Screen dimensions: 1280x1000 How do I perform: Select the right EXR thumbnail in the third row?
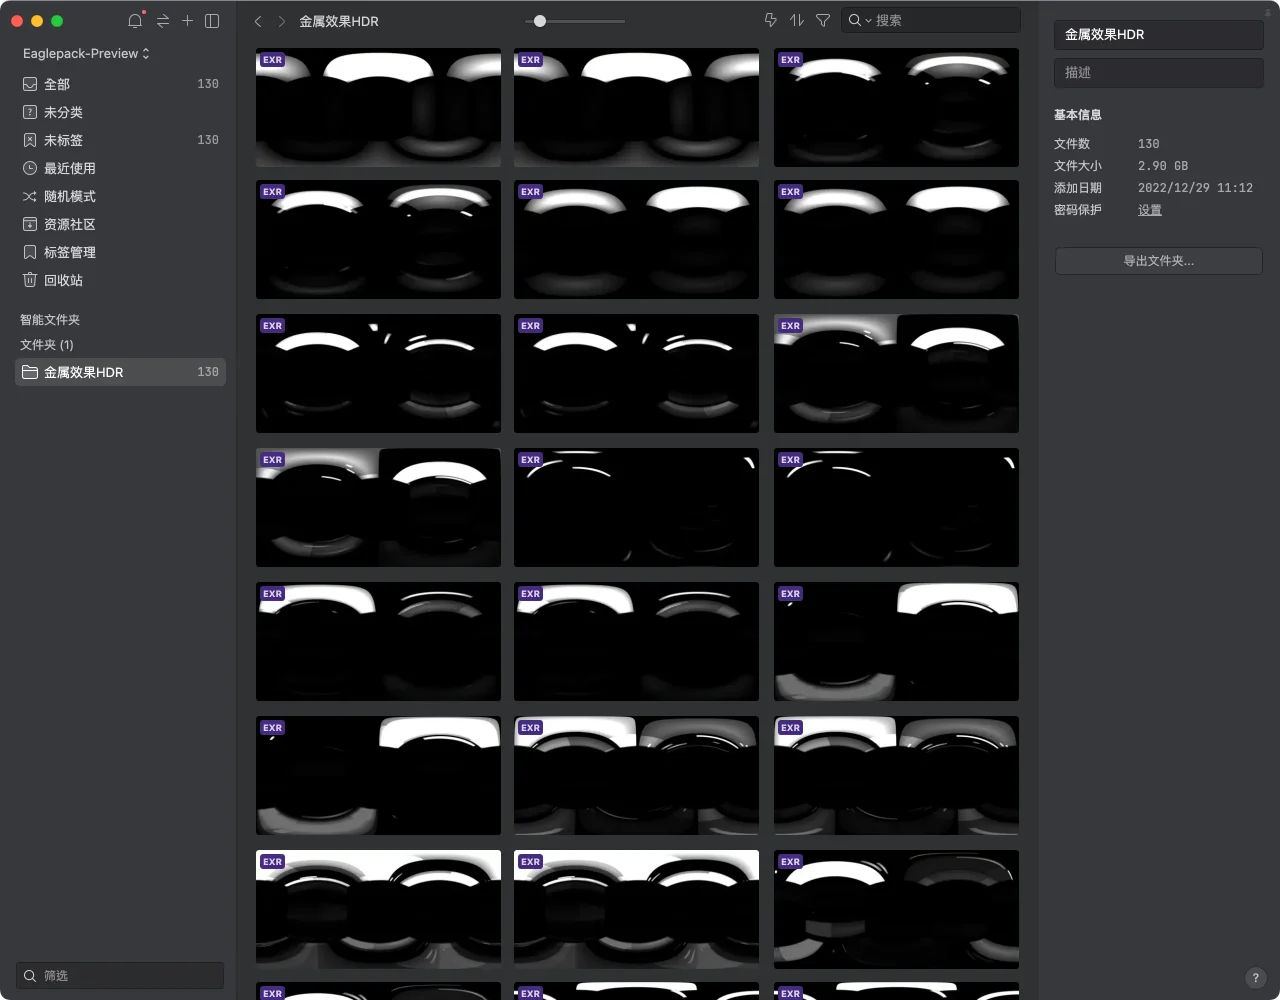(x=896, y=373)
